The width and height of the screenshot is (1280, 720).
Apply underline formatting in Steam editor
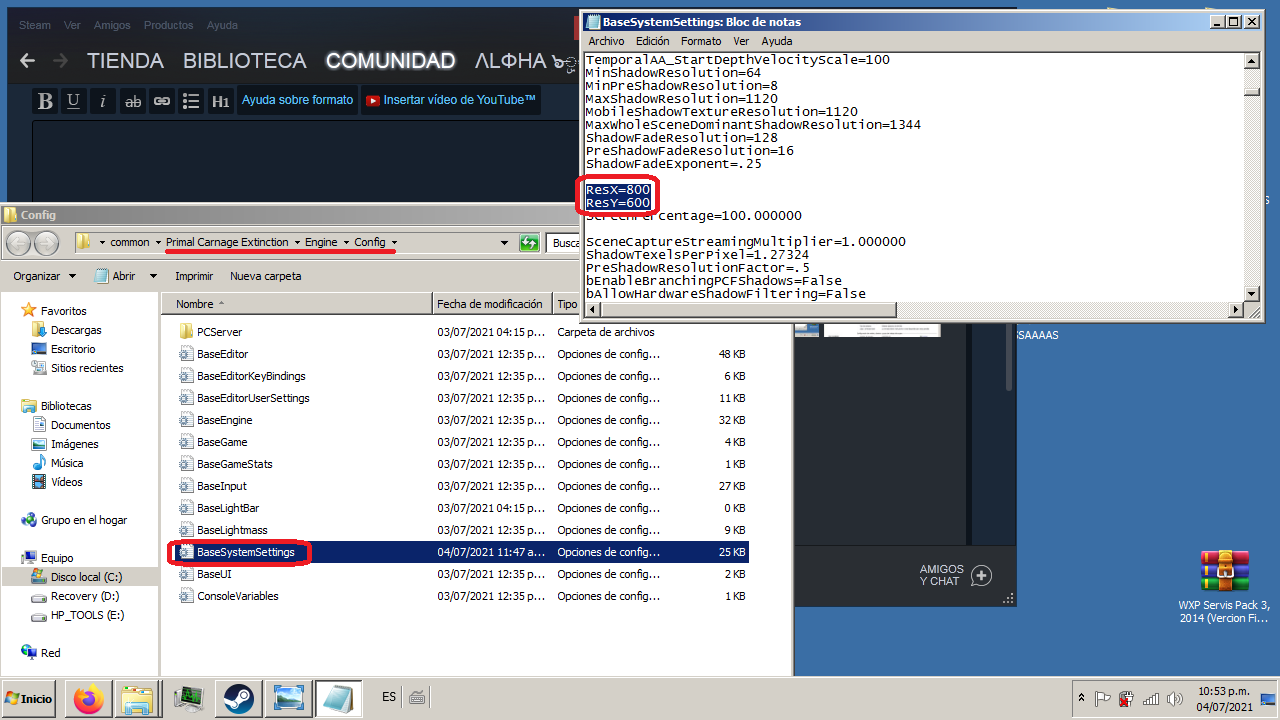(73, 101)
